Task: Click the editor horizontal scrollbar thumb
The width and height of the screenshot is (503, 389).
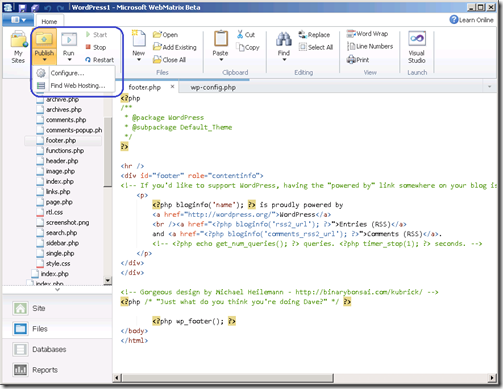Action: pos(228,378)
